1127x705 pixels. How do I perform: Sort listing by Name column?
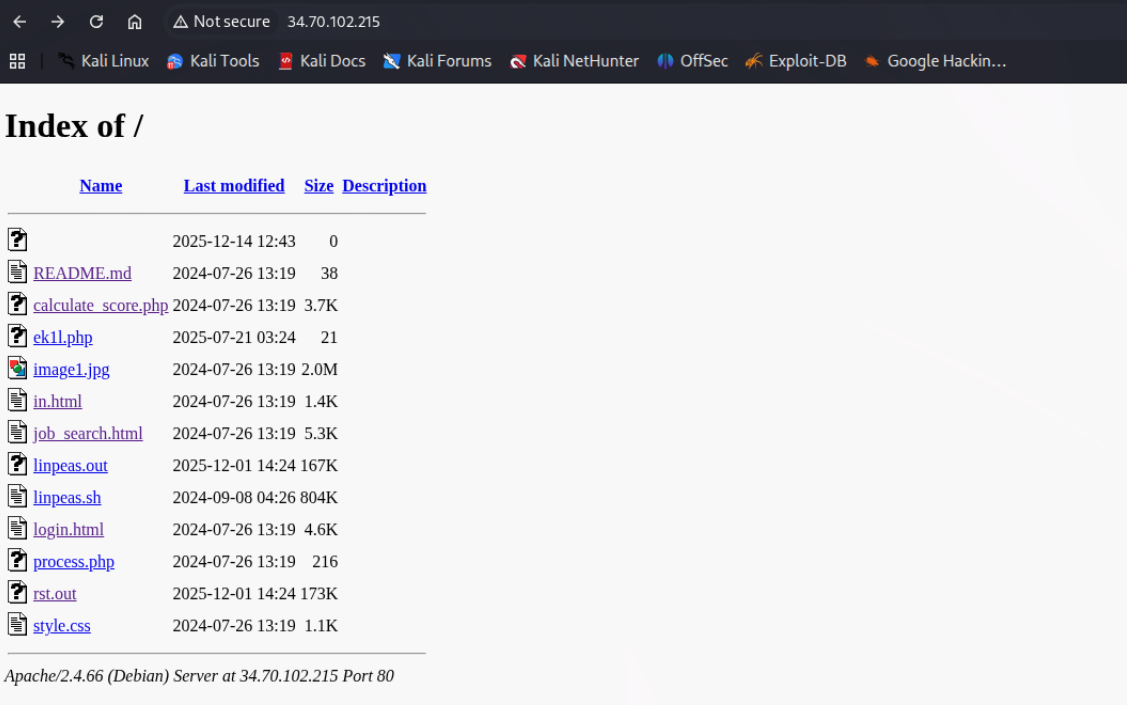point(101,186)
